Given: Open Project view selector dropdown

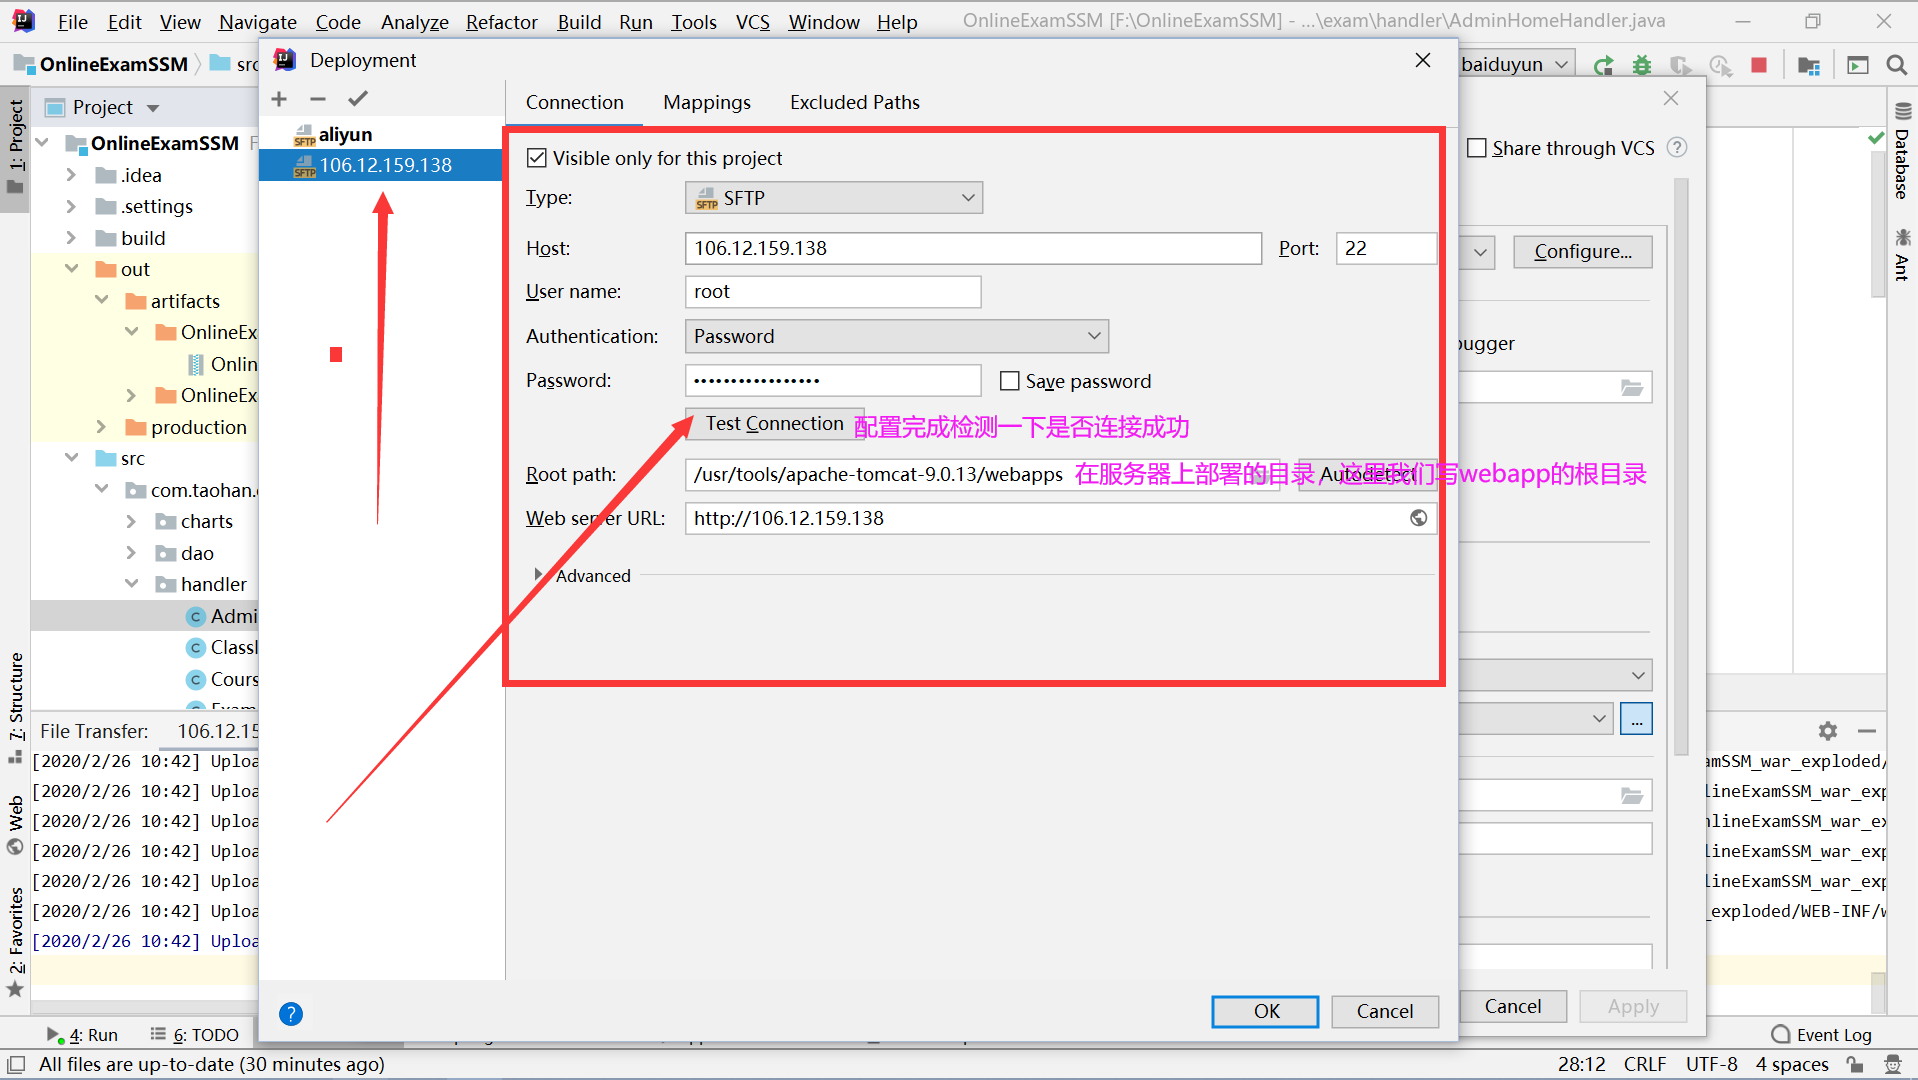Looking at the screenshot, I should pyautogui.click(x=153, y=107).
